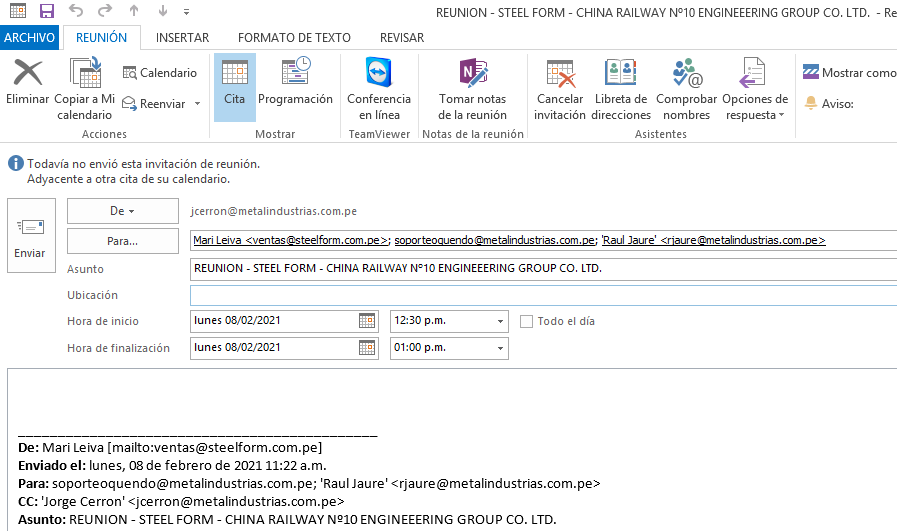Click the Reenviar button
Screen dimensions: 897x531
click(154, 104)
